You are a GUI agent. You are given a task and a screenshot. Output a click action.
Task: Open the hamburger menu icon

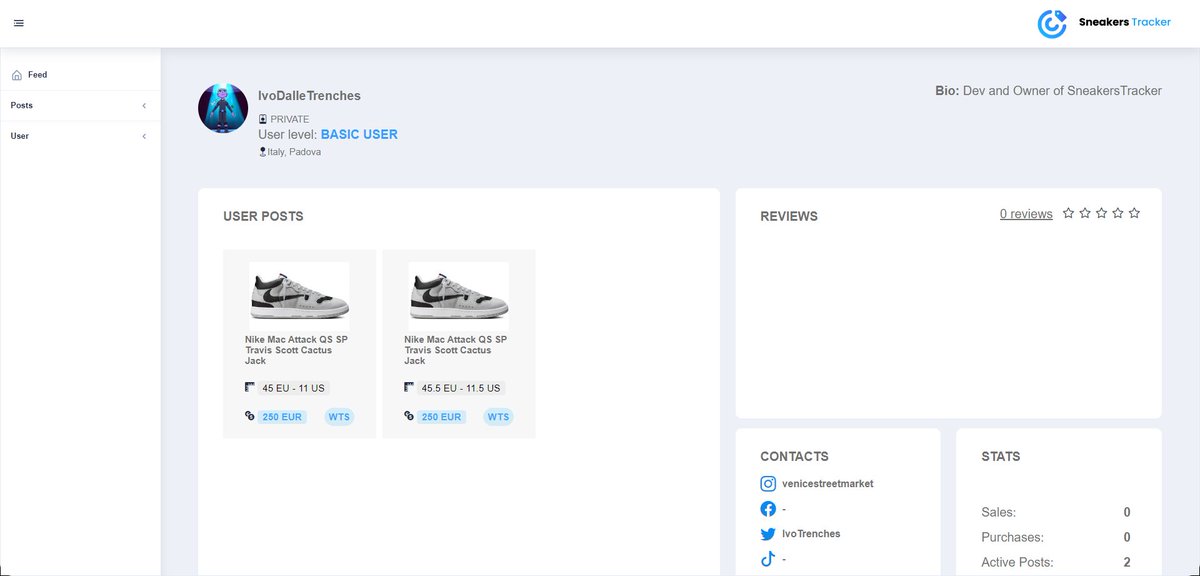pos(19,23)
